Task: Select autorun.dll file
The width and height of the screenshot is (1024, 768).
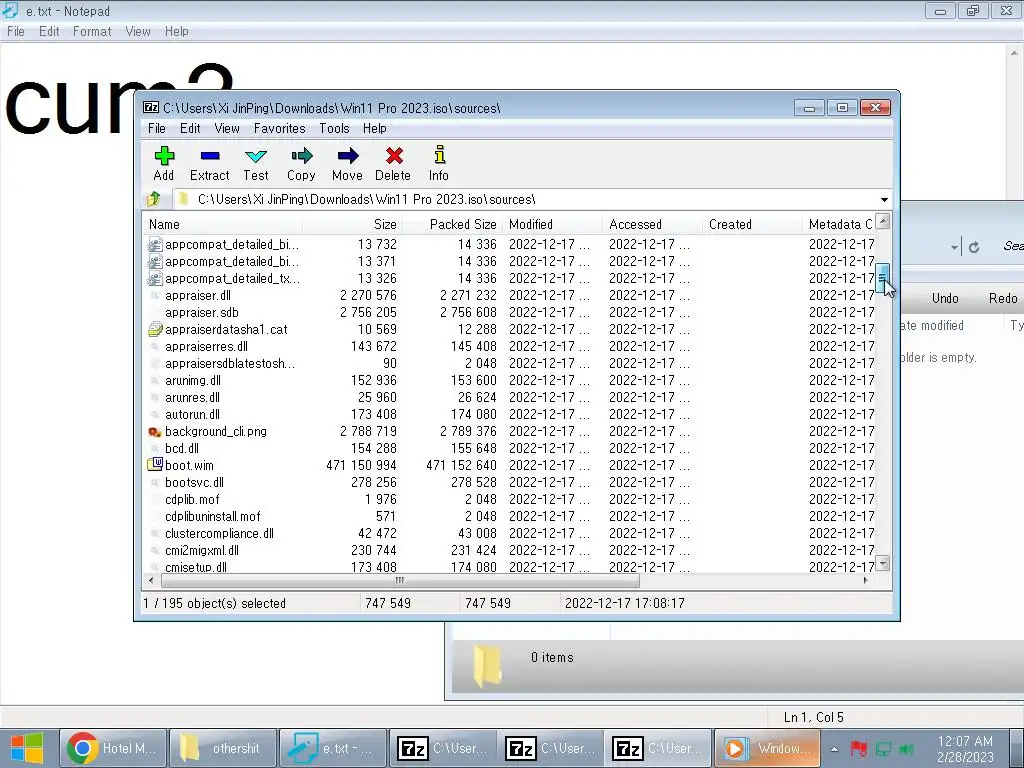Action: [x=192, y=414]
